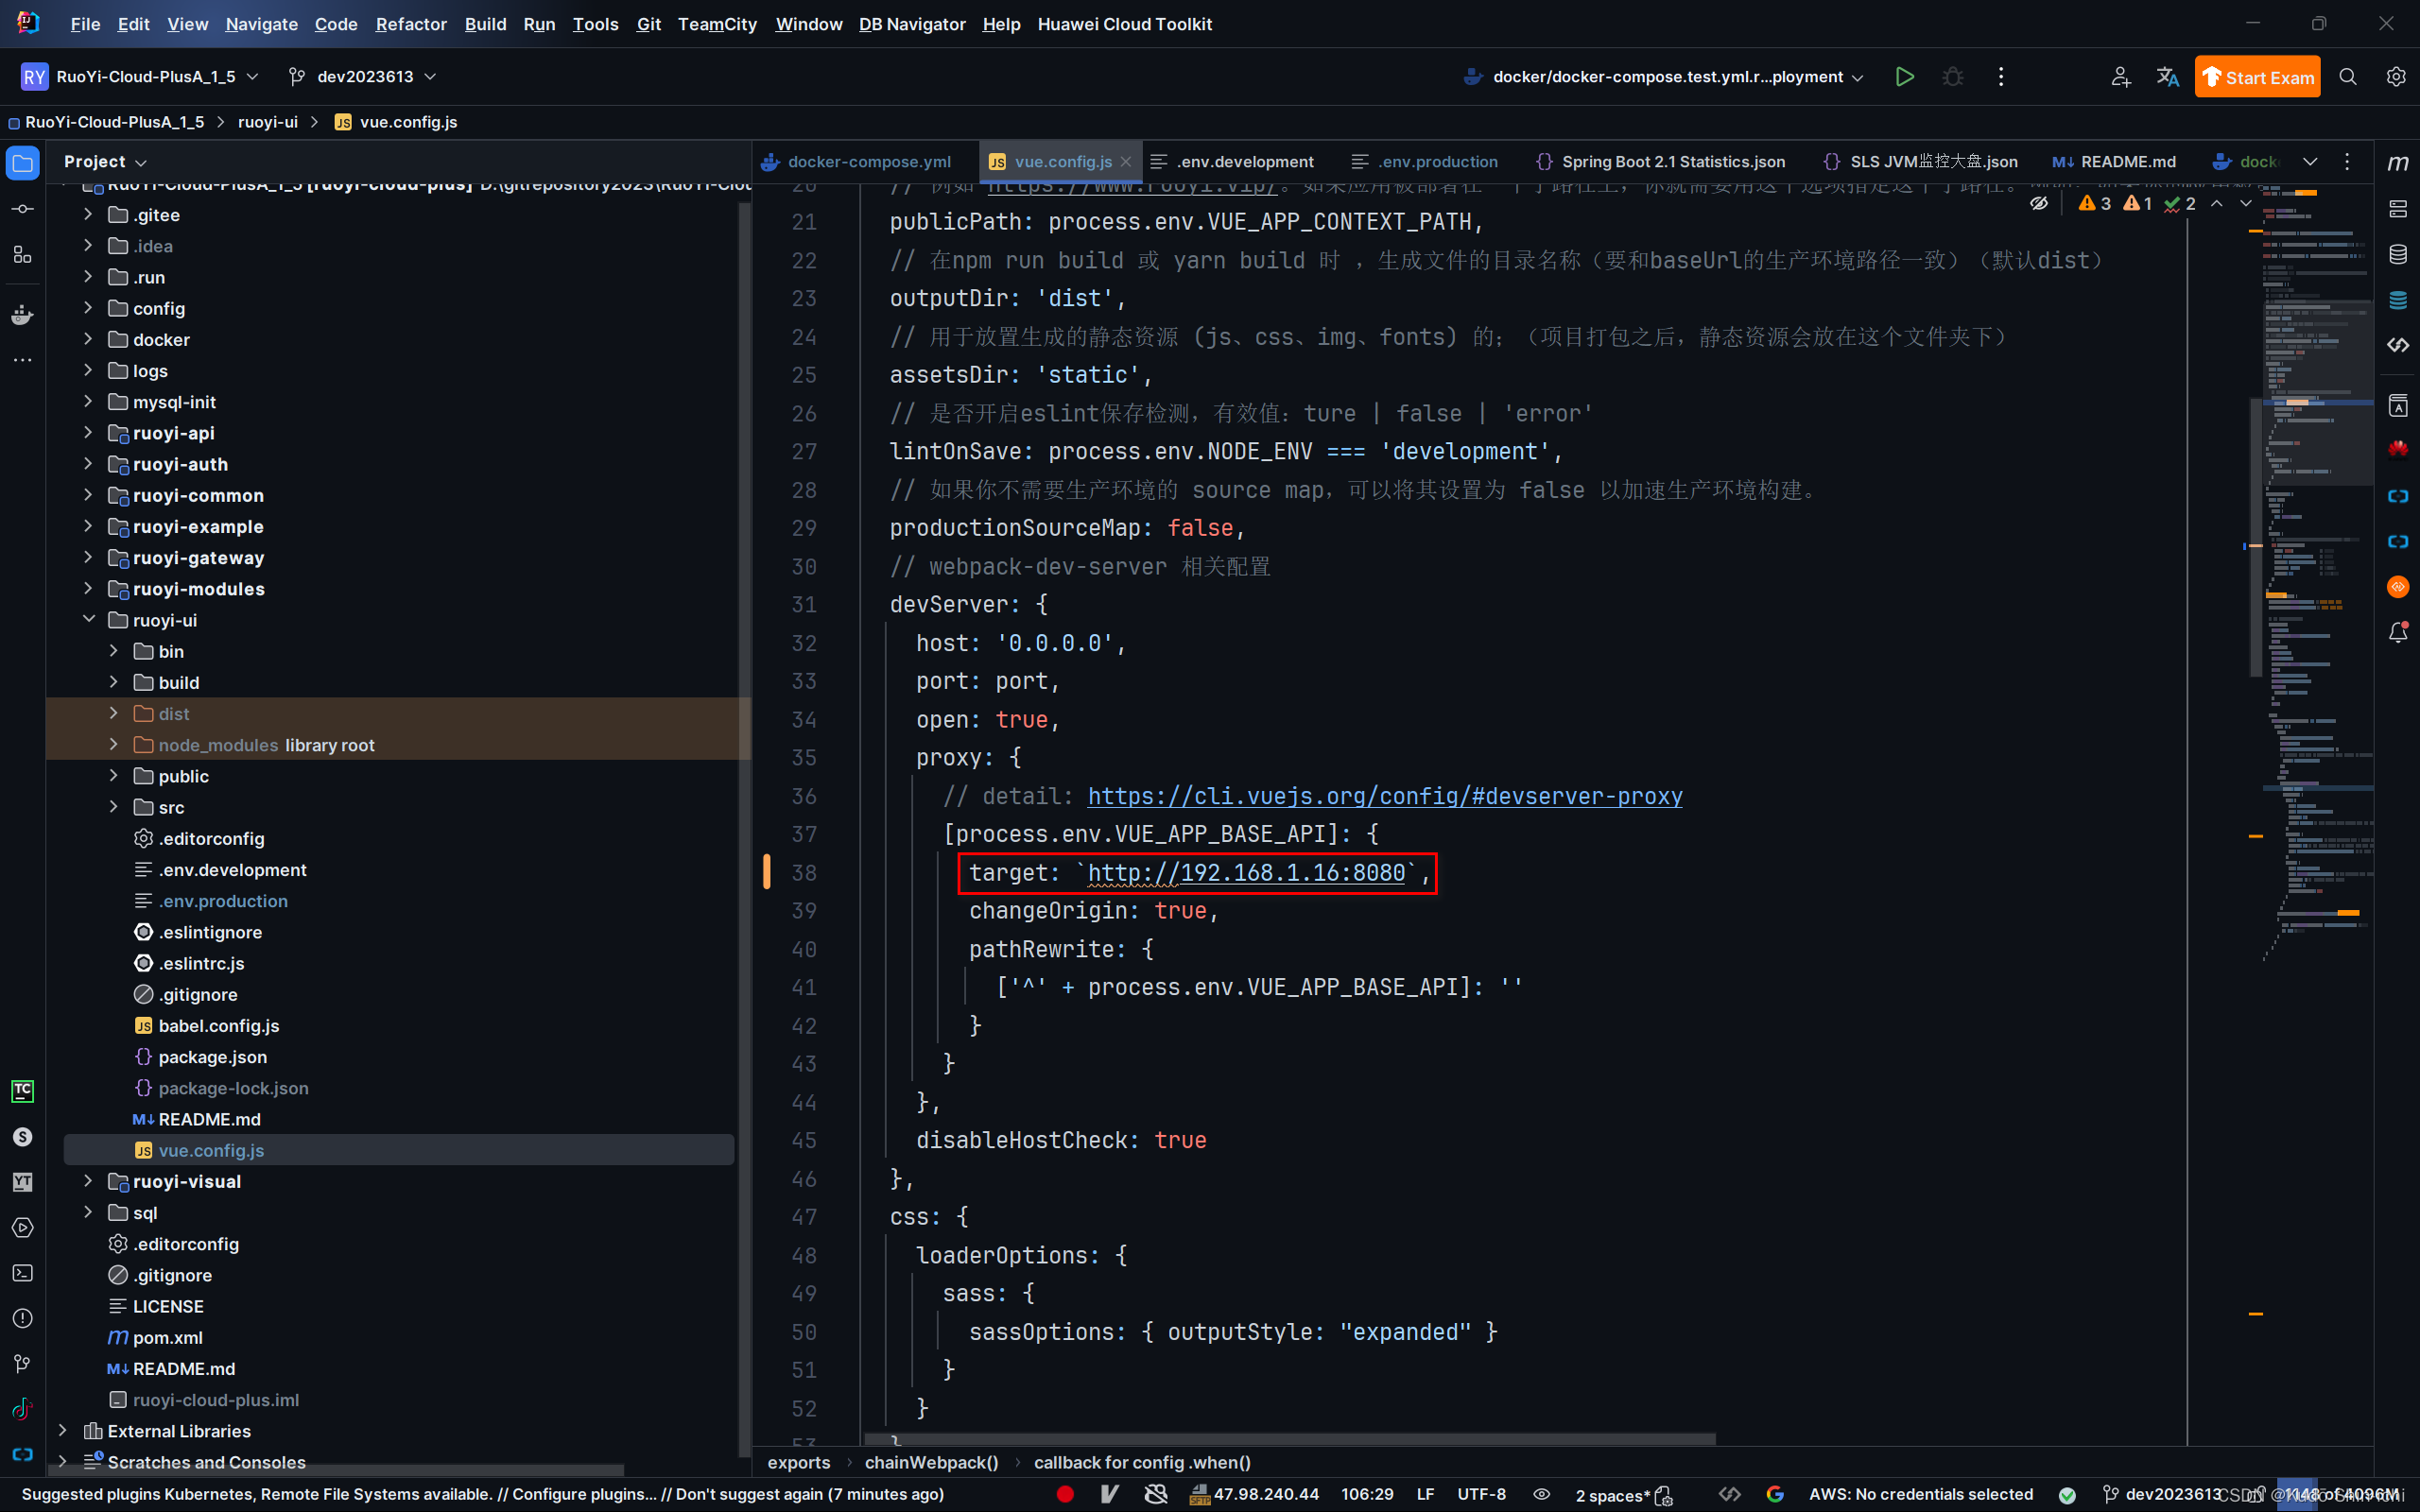
Task: Open the Problems tool window
Action: 22,1318
